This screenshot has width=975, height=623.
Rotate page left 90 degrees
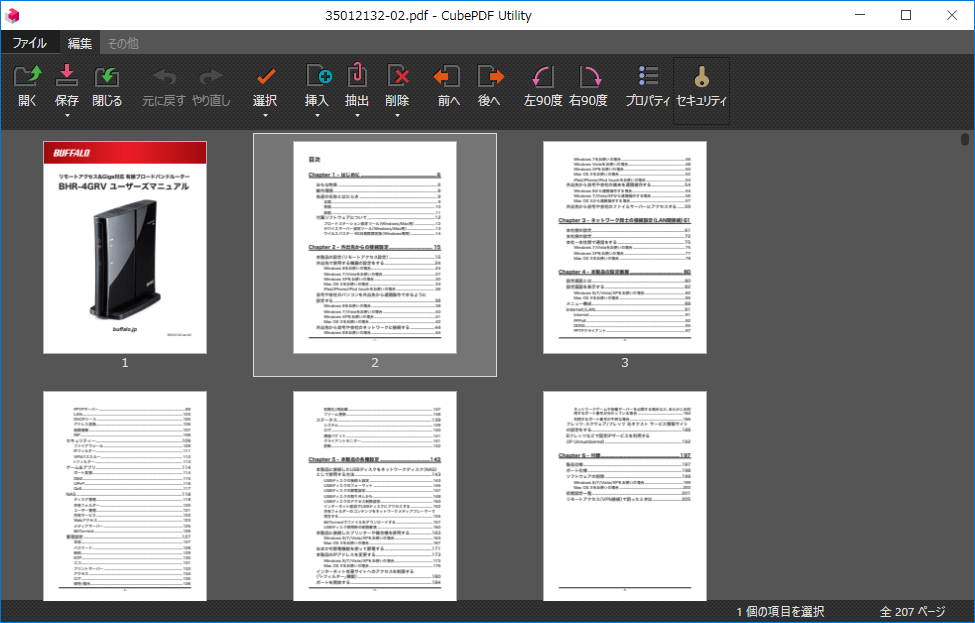(x=543, y=77)
